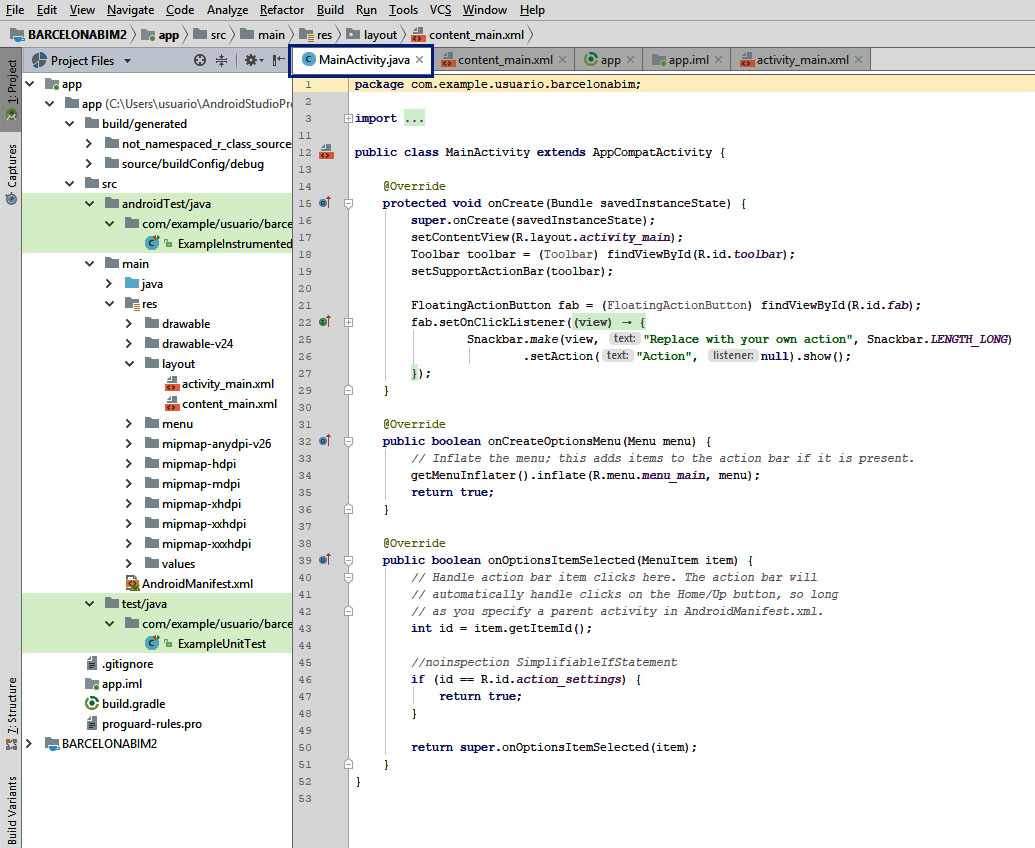The width and height of the screenshot is (1035, 848).
Task: Click the collapse-all icon in Project panel
Action: click(222, 61)
